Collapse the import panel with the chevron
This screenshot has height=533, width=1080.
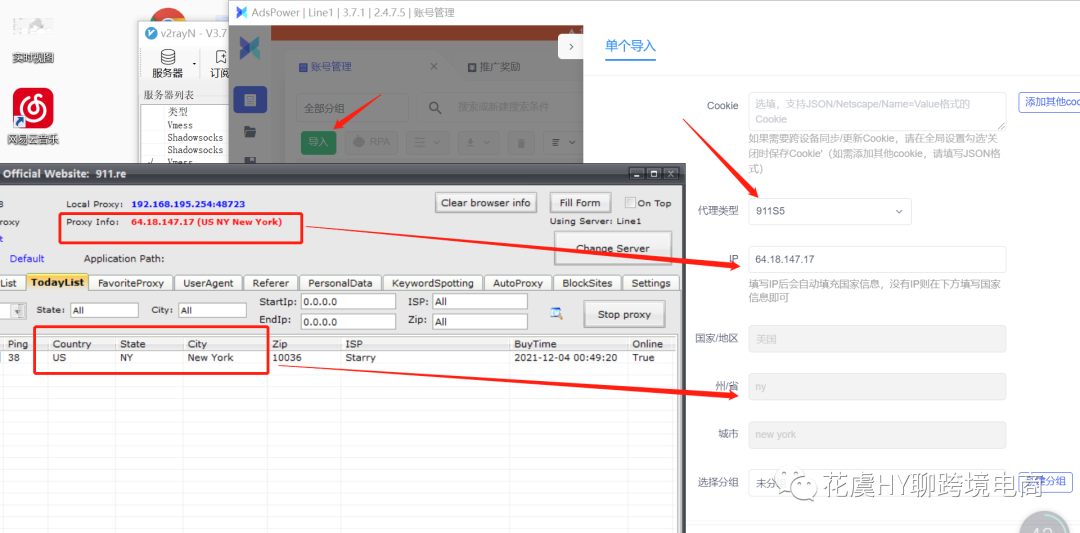[571, 47]
